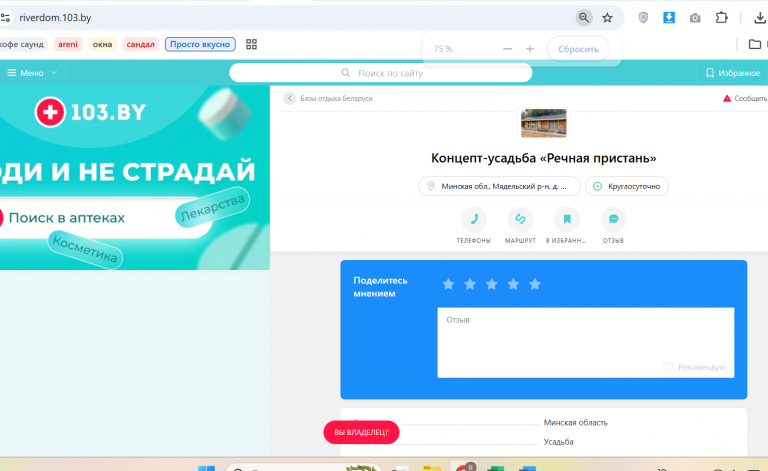Click the ОТЗЫВ speech bubble icon
The image size is (768, 471).
[613, 219]
